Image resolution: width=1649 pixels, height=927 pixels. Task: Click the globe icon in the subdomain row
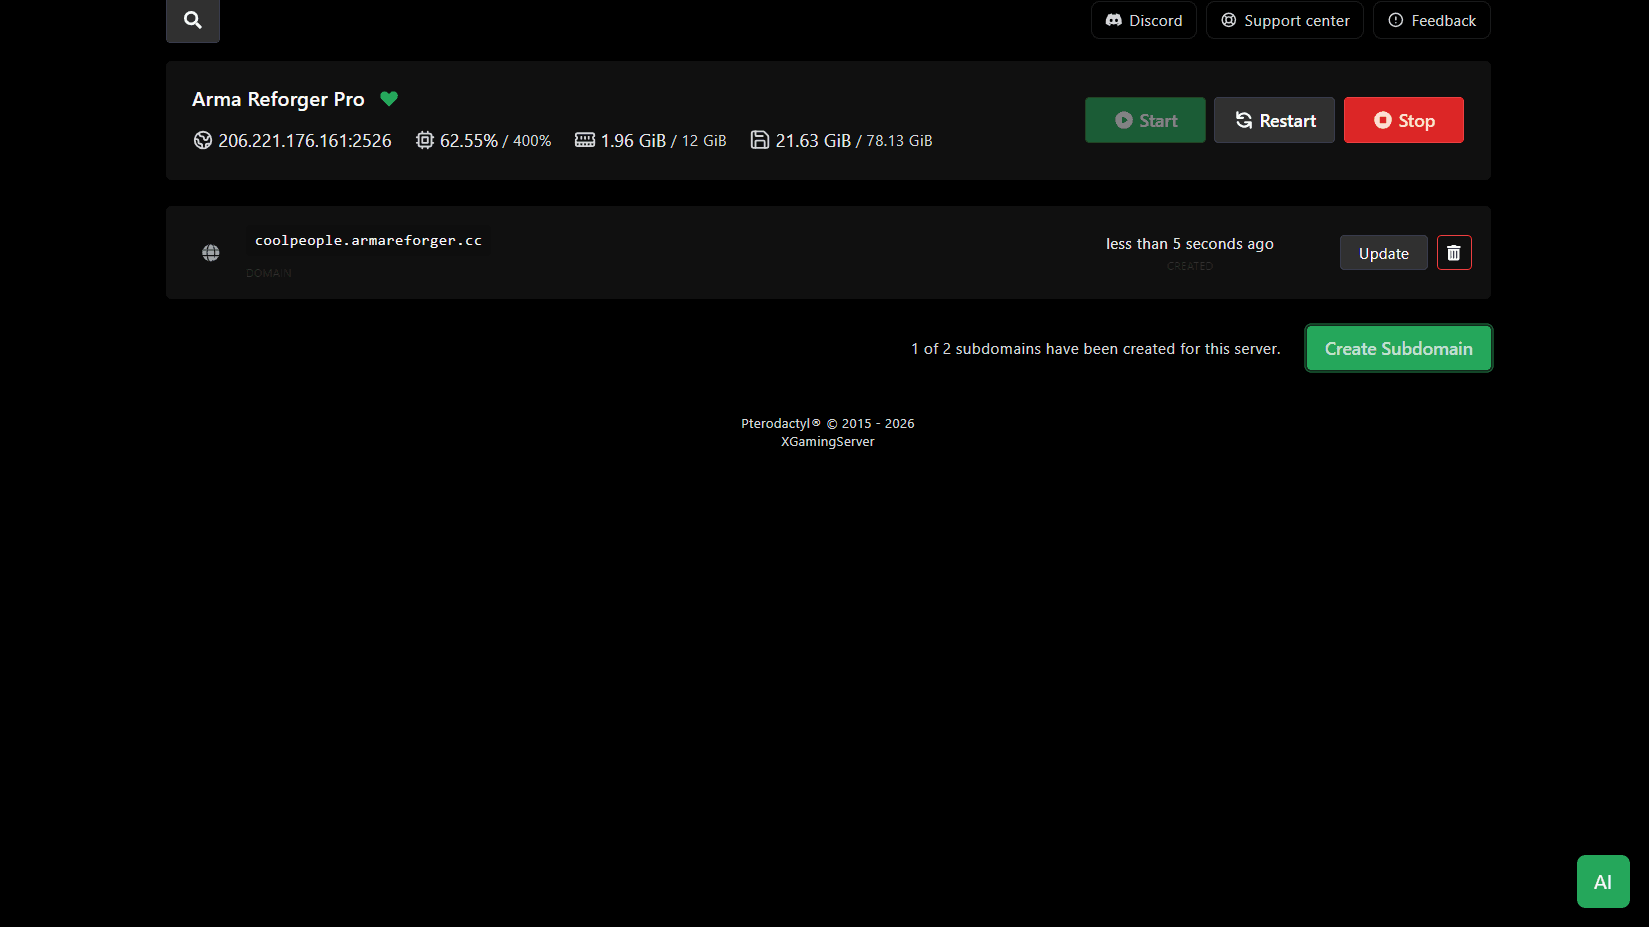(211, 253)
